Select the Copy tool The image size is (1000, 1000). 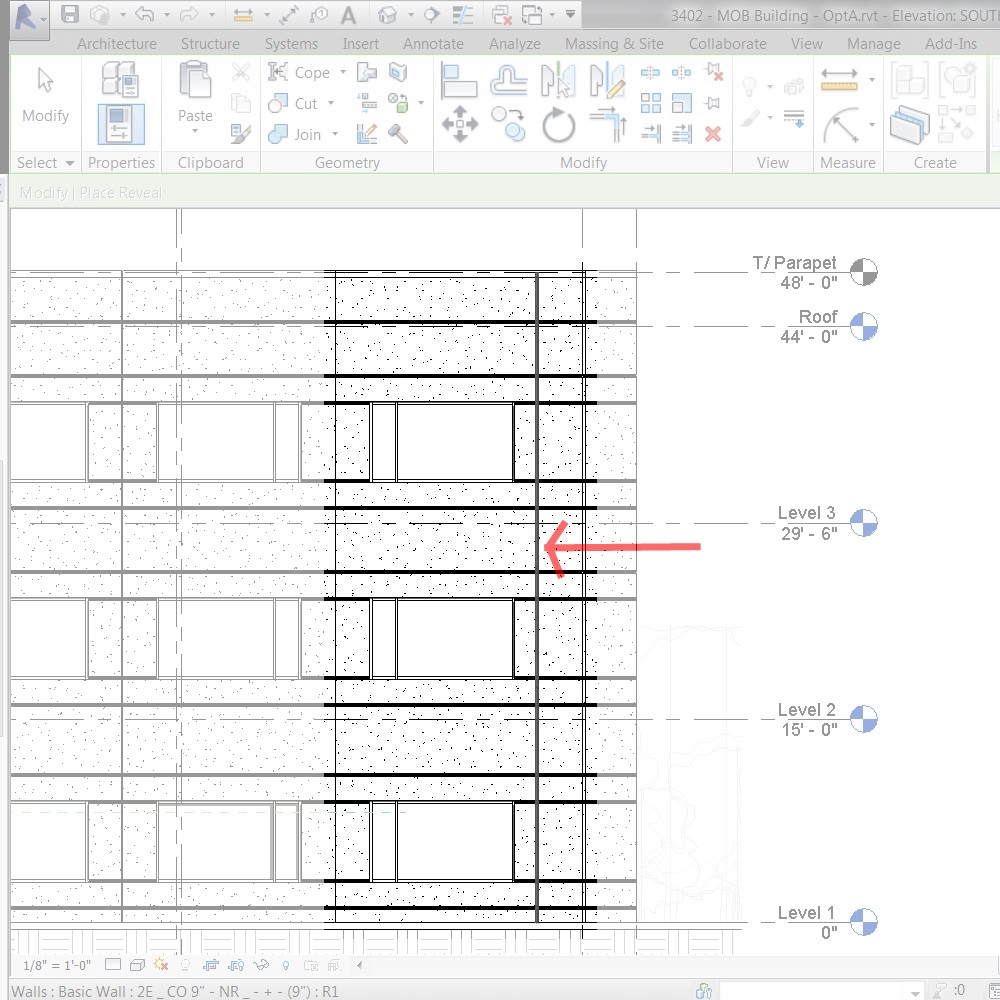(x=508, y=124)
